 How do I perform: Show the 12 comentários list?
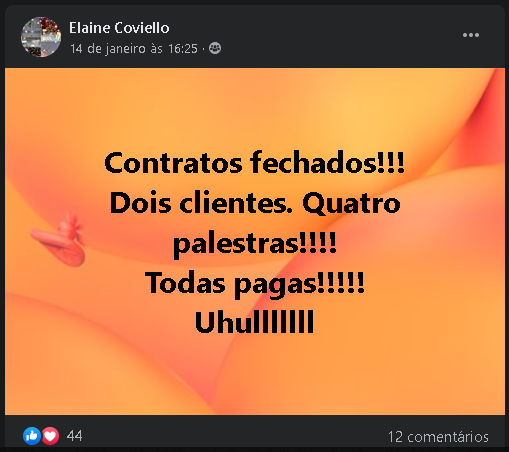pyautogui.click(x=438, y=437)
